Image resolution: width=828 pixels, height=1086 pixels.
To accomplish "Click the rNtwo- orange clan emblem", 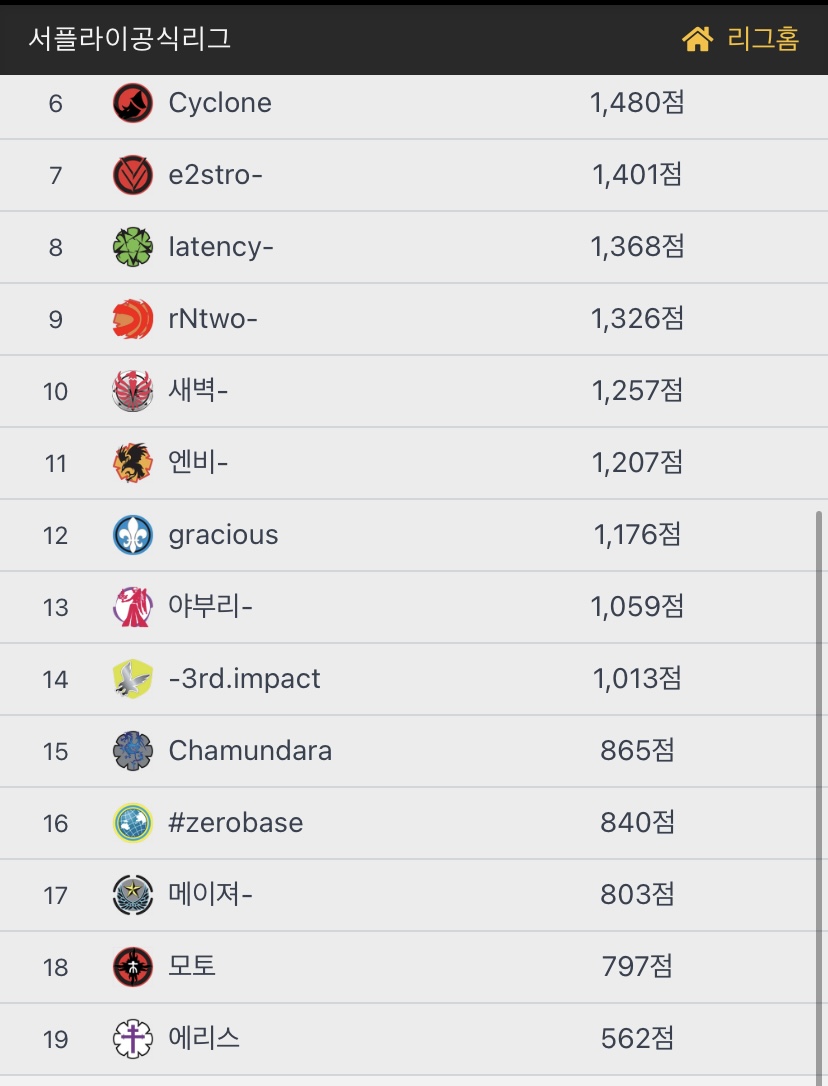I will point(133,319).
